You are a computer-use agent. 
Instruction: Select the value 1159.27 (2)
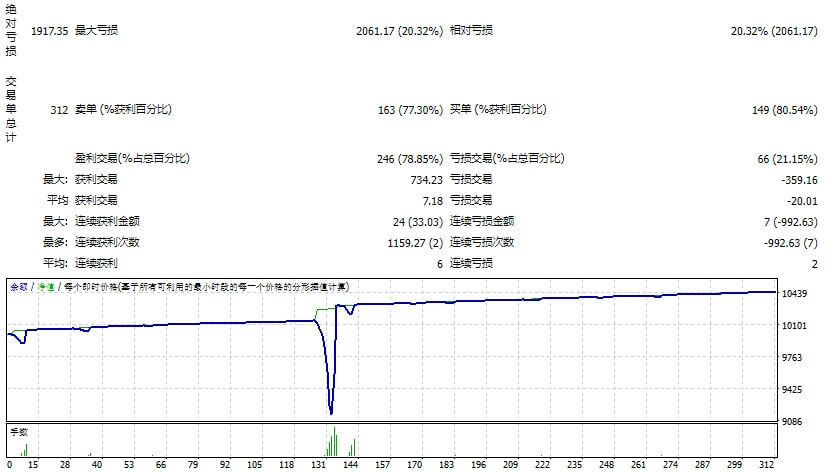point(415,243)
